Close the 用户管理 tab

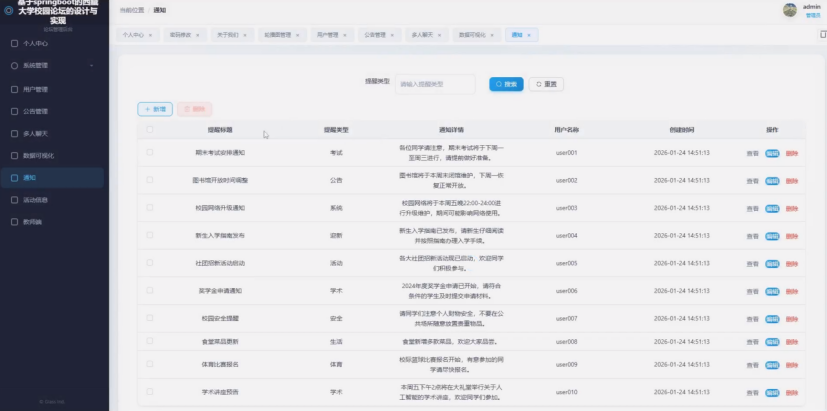coord(345,35)
